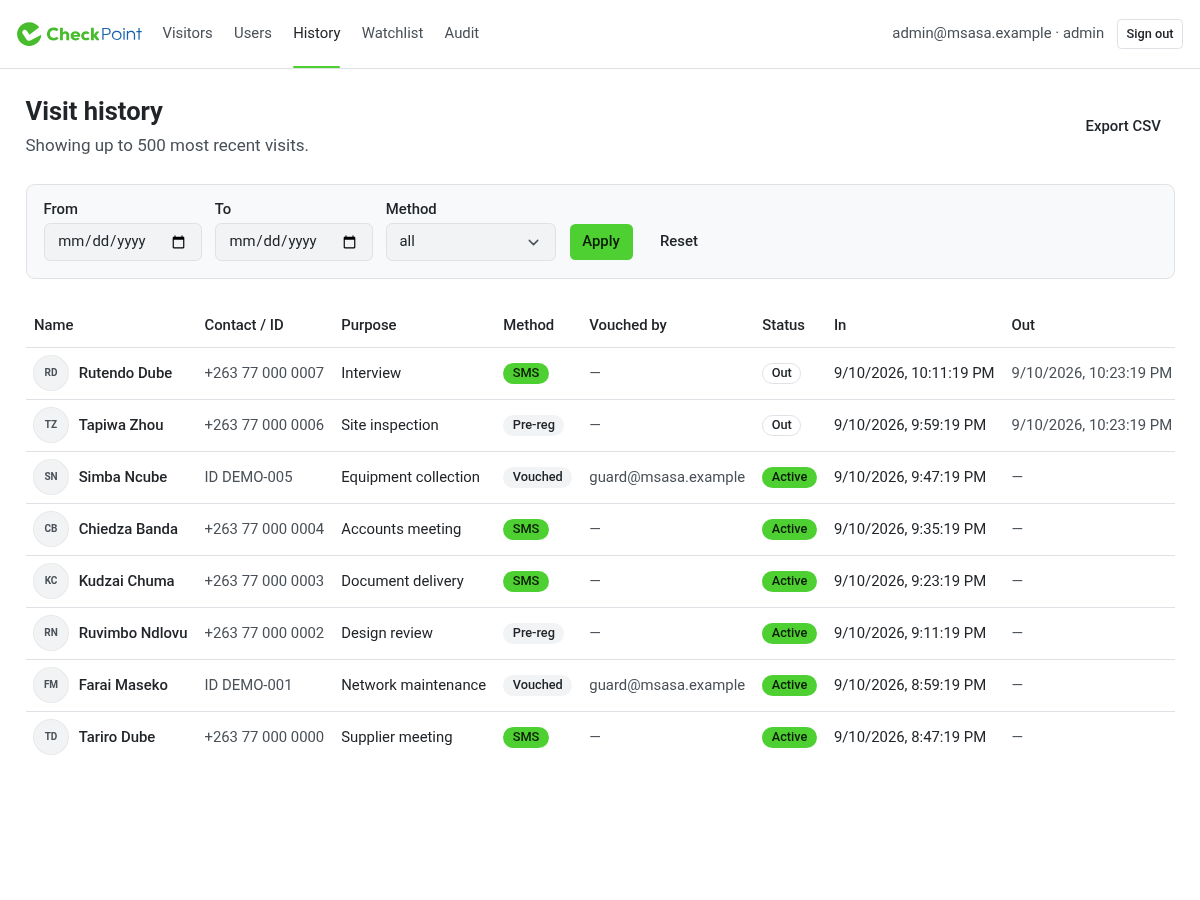Viewport: 1200px width, 900px height.
Task: Click the name Farai Maseko
Action: coord(123,685)
